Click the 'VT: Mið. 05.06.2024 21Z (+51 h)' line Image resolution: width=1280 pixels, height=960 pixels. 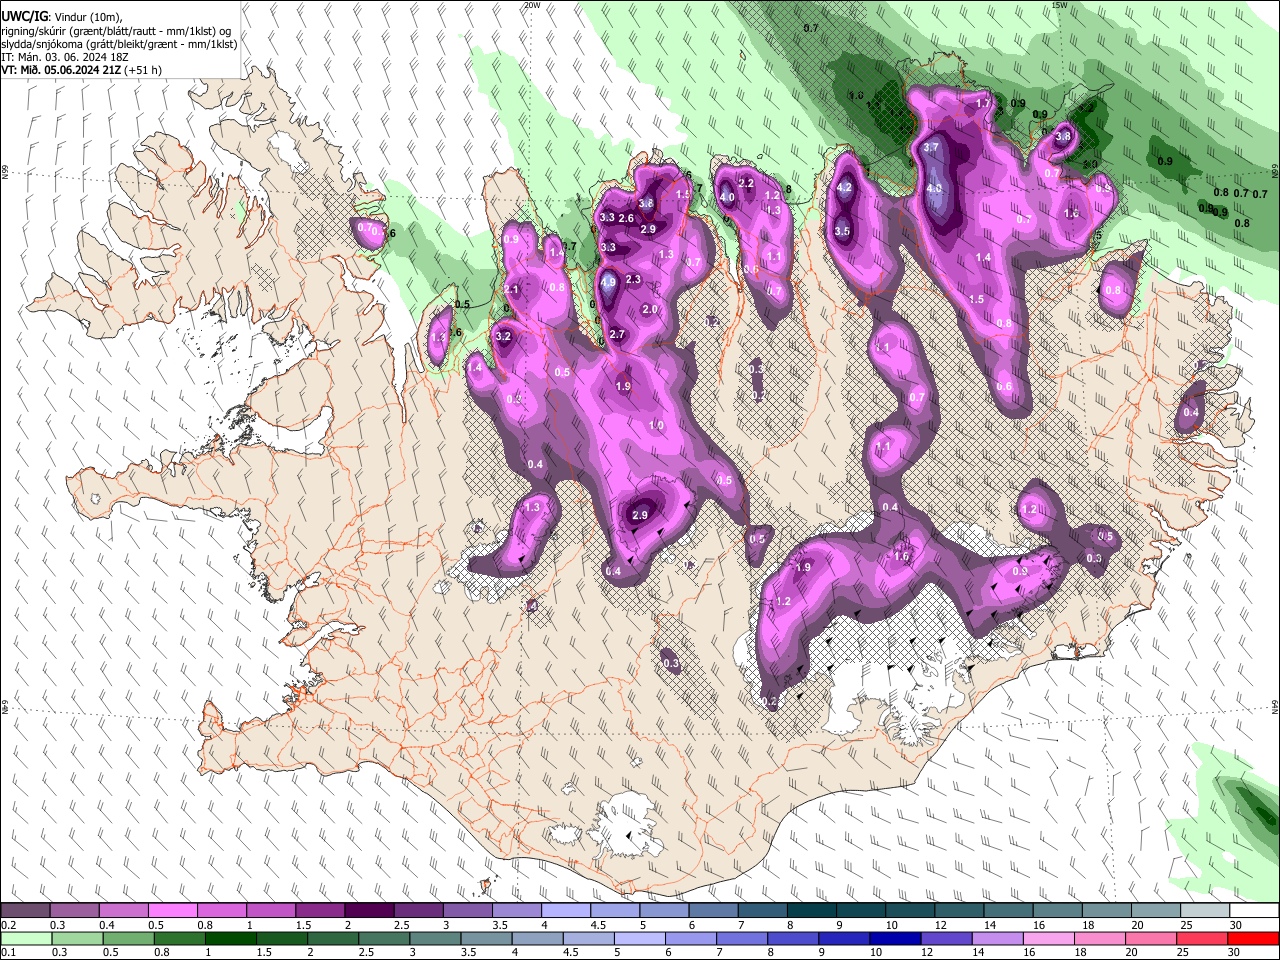click(x=81, y=70)
